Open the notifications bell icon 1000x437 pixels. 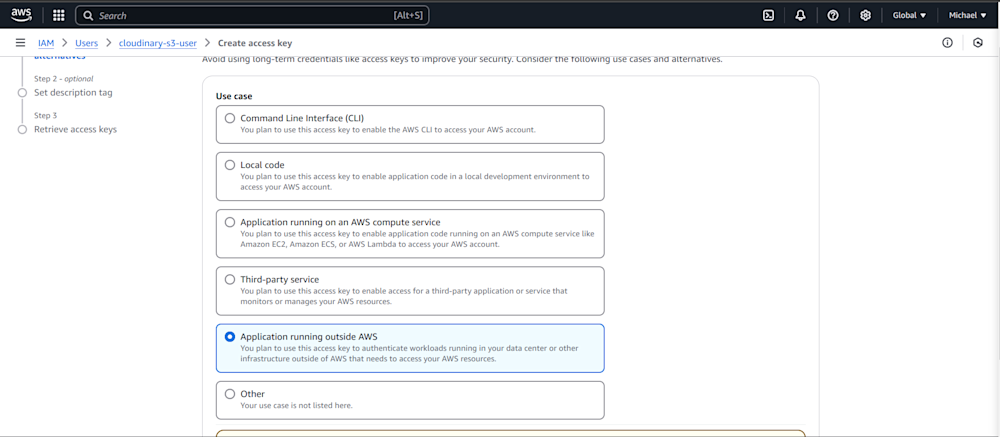pos(800,15)
